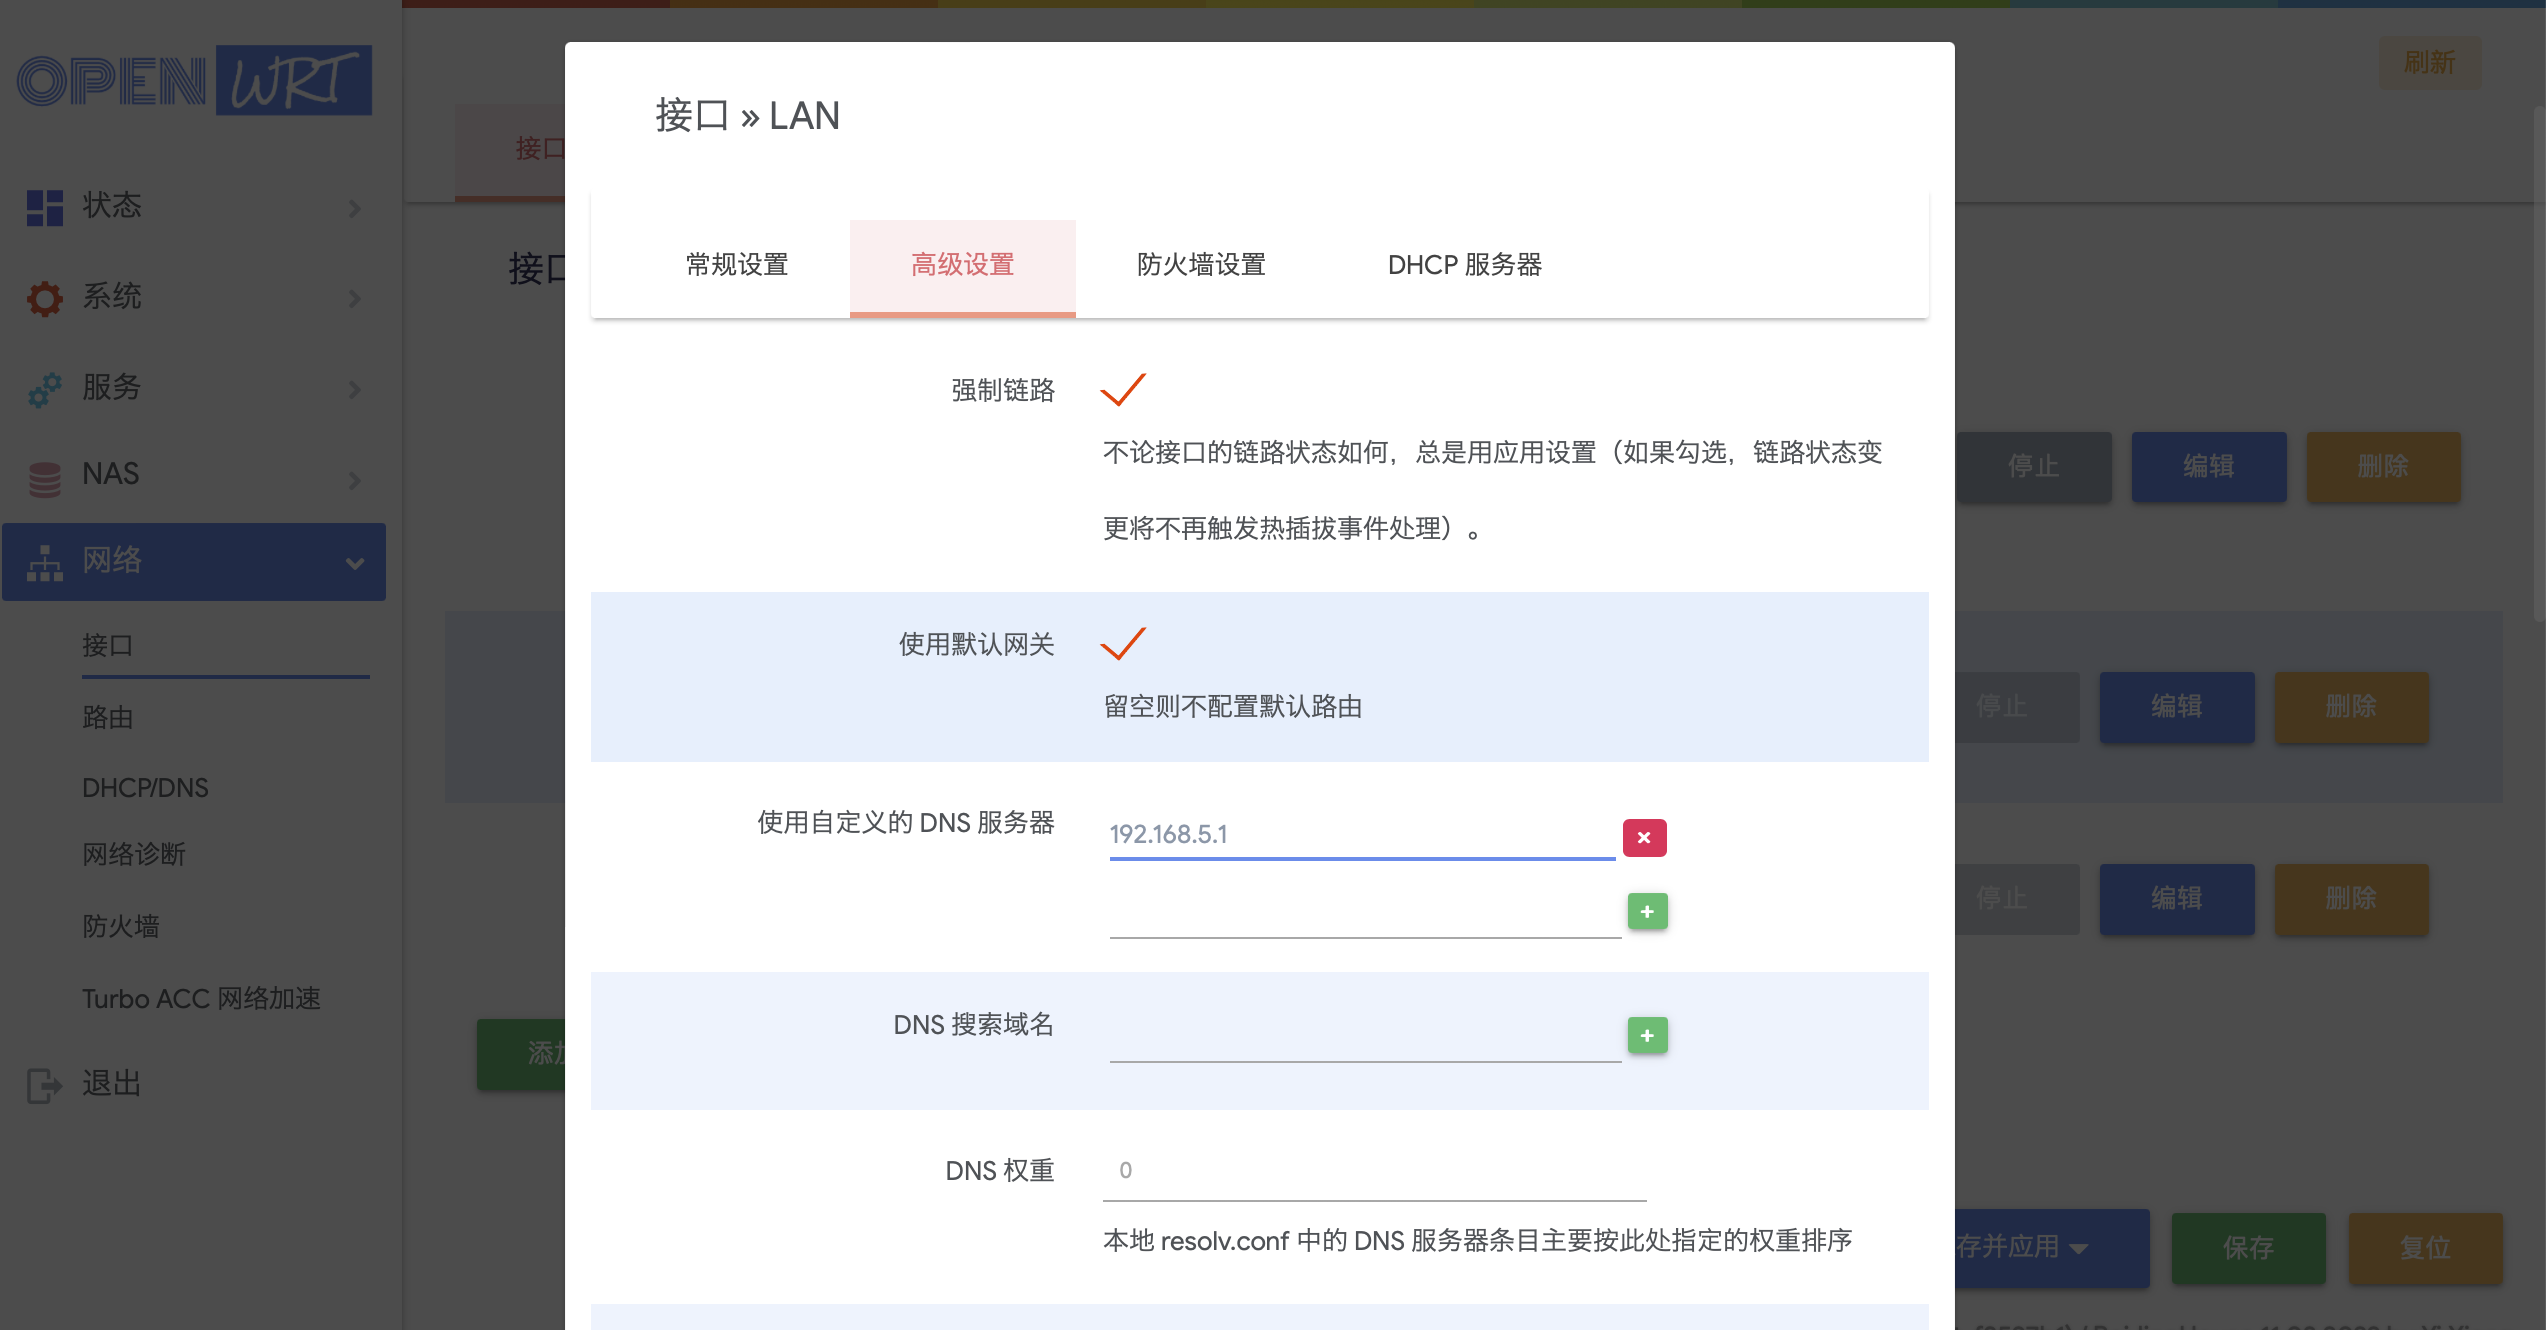
Task: Open the Firewall Settings tab
Action: [x=1201, y=265]
